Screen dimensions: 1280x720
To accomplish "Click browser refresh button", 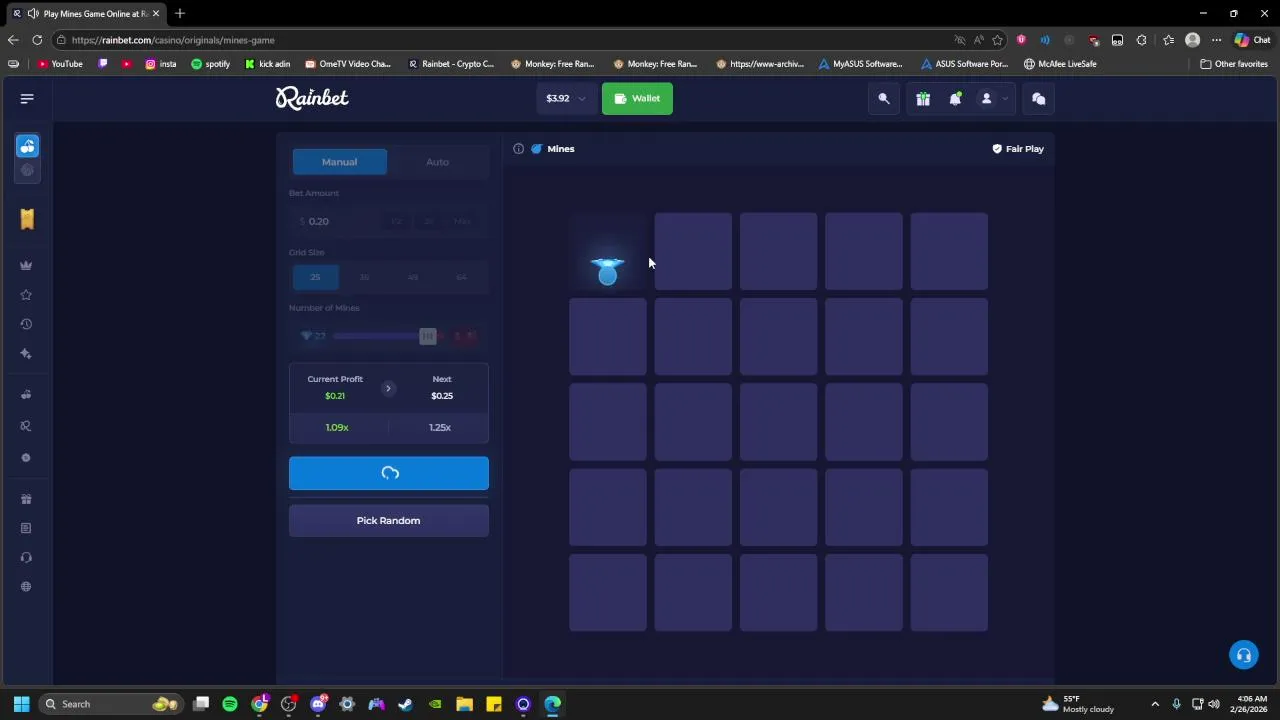I will (x=37, y=40).
